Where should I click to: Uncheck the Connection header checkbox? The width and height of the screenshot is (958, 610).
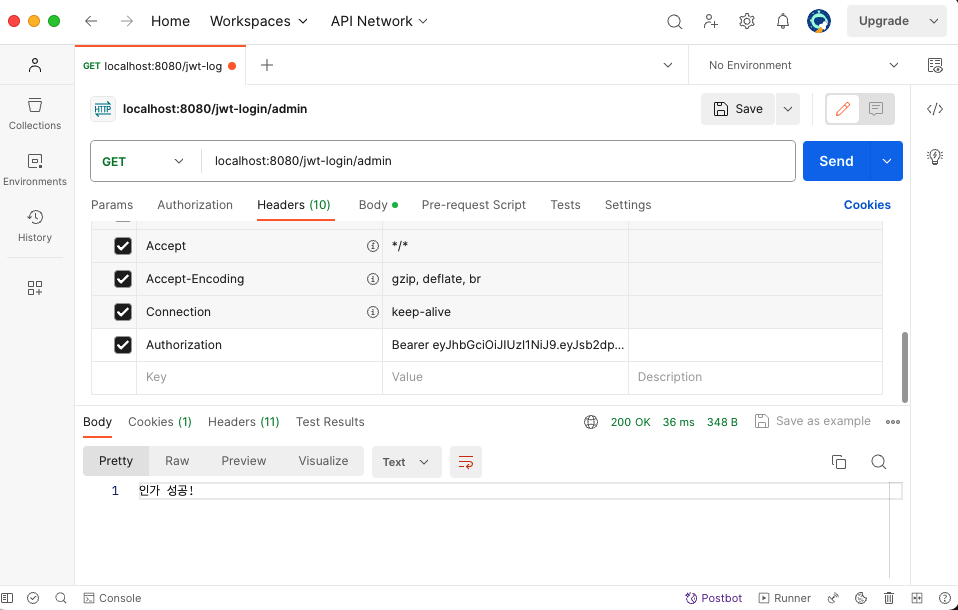[123, 312]
